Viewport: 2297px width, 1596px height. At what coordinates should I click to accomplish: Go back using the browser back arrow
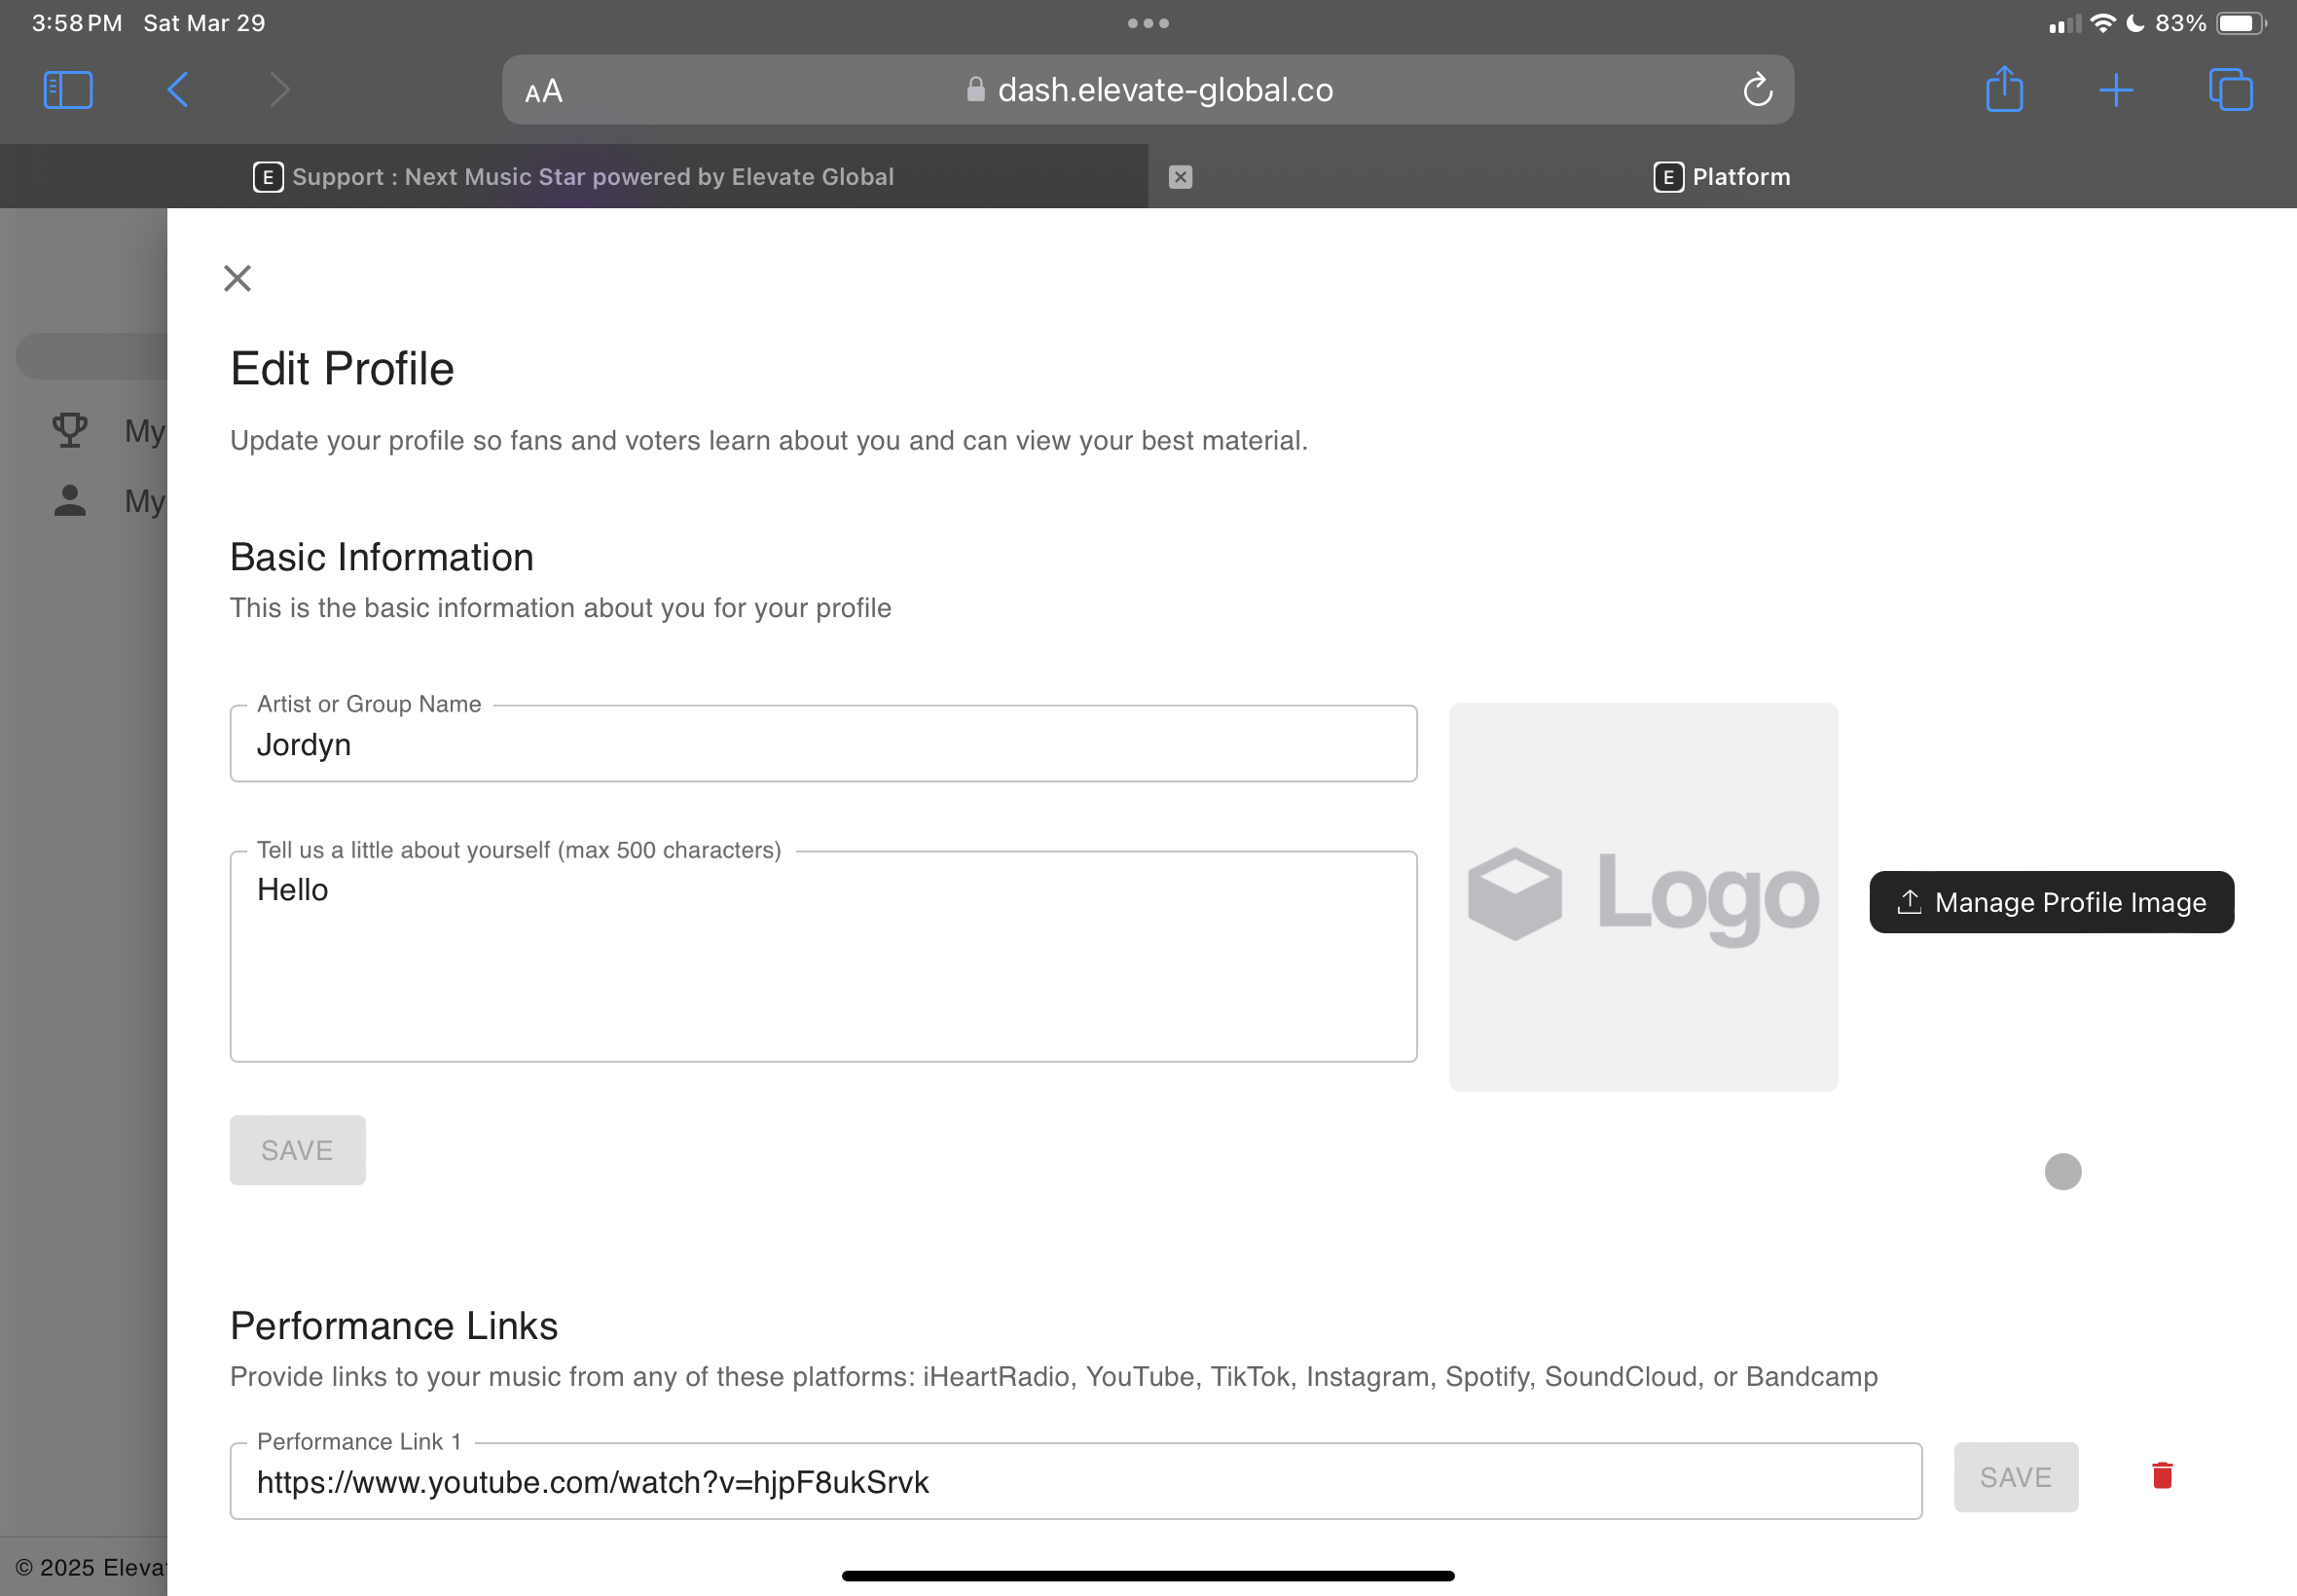[178, 90]
